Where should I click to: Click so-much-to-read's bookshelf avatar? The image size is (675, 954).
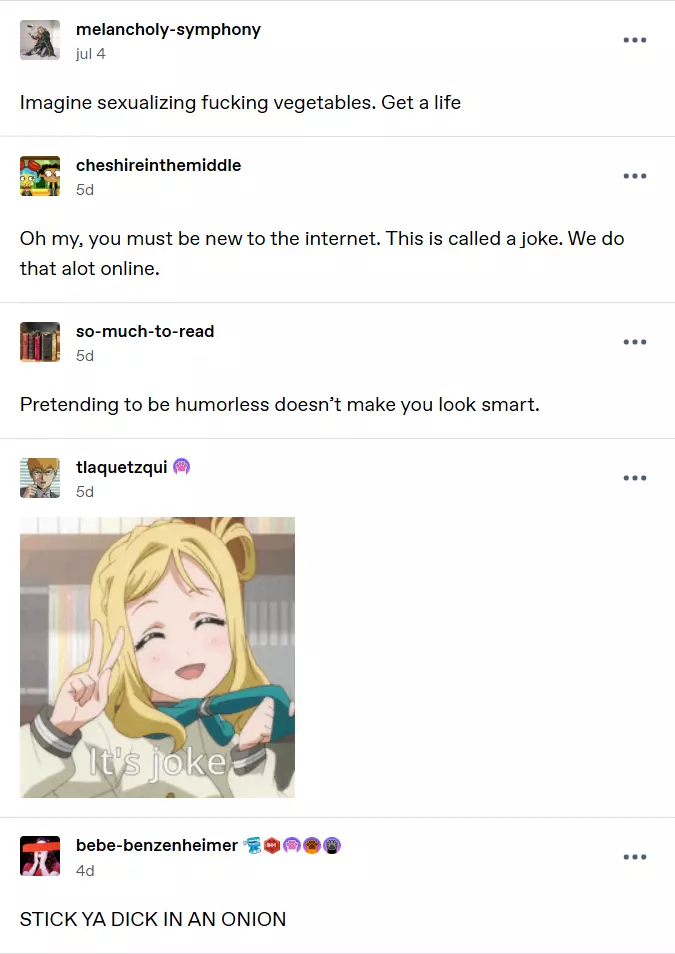pyautogui.click(x=40, y=342)
